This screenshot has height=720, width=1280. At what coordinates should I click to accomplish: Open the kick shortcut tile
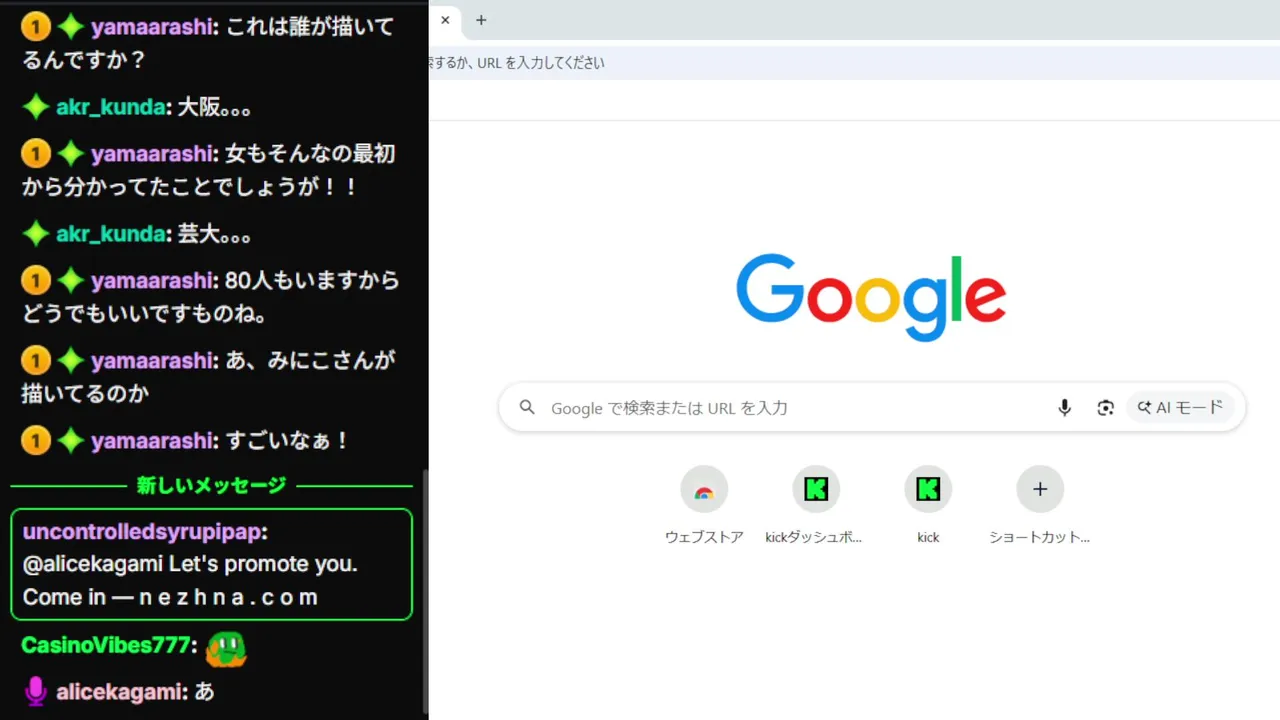[928, 489]
